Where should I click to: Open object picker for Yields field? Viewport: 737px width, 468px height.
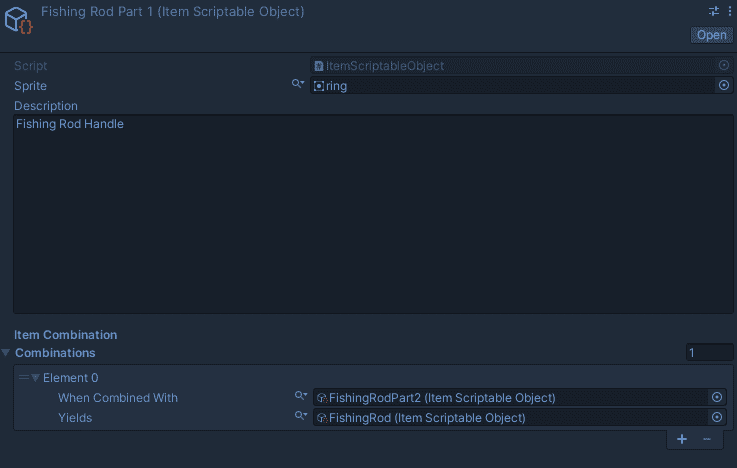click(x=717, y=418)
